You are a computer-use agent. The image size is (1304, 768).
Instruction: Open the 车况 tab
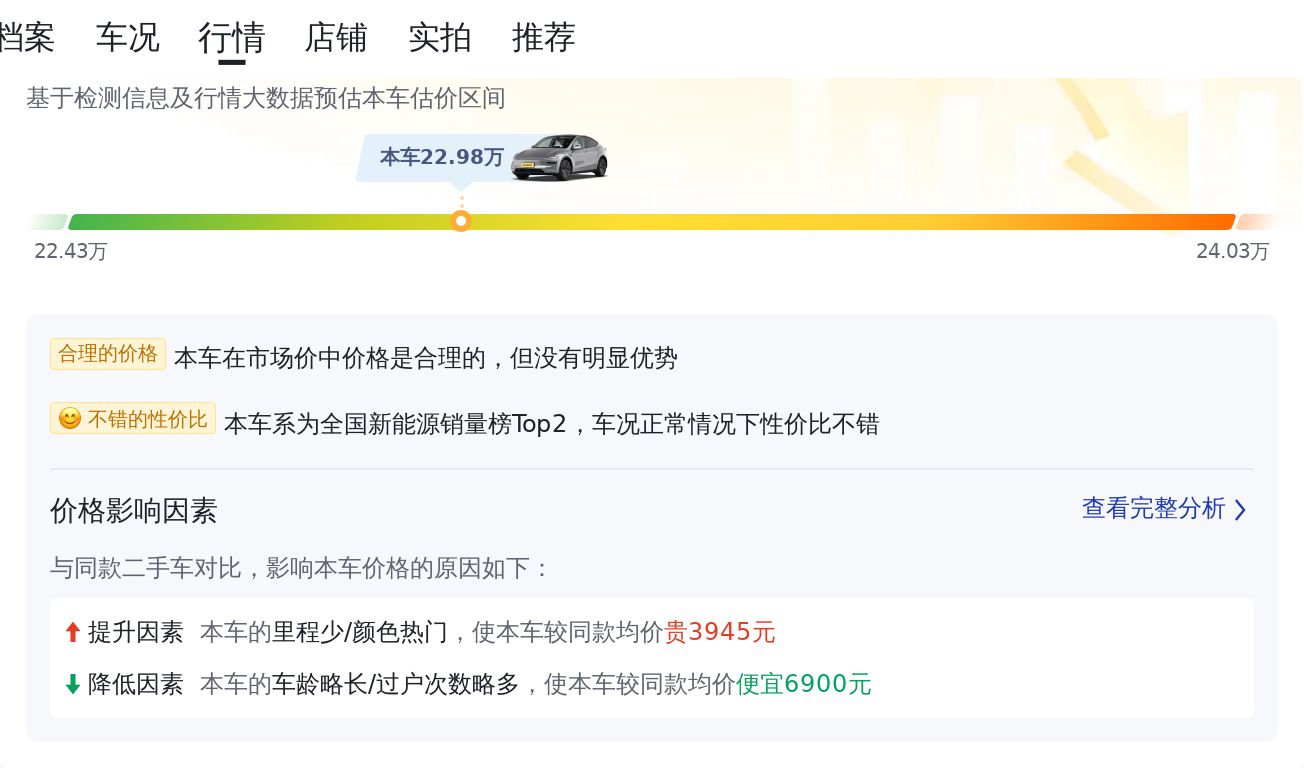click(127, 38)
